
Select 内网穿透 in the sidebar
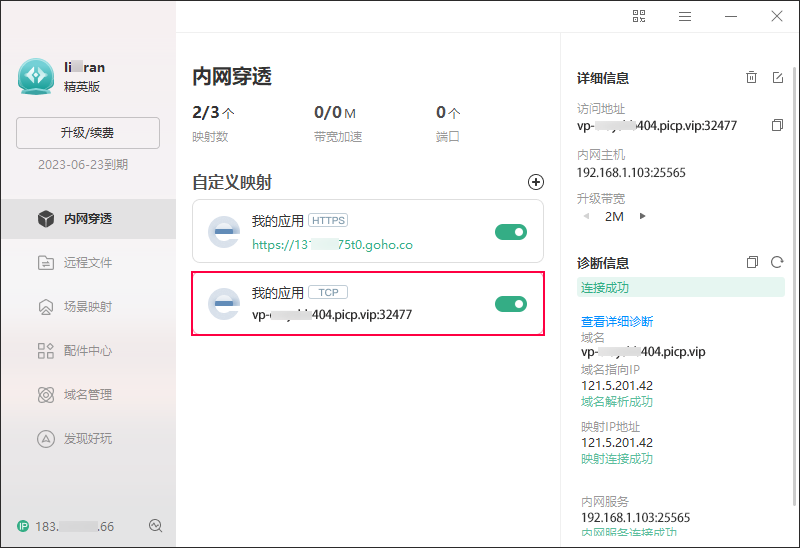(89, 219)
